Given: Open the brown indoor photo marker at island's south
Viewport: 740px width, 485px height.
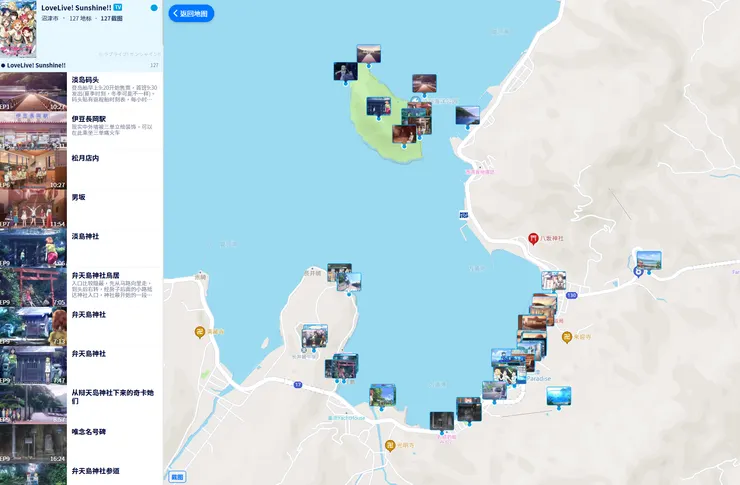Looking at the screenshot, I should [404, 134].
